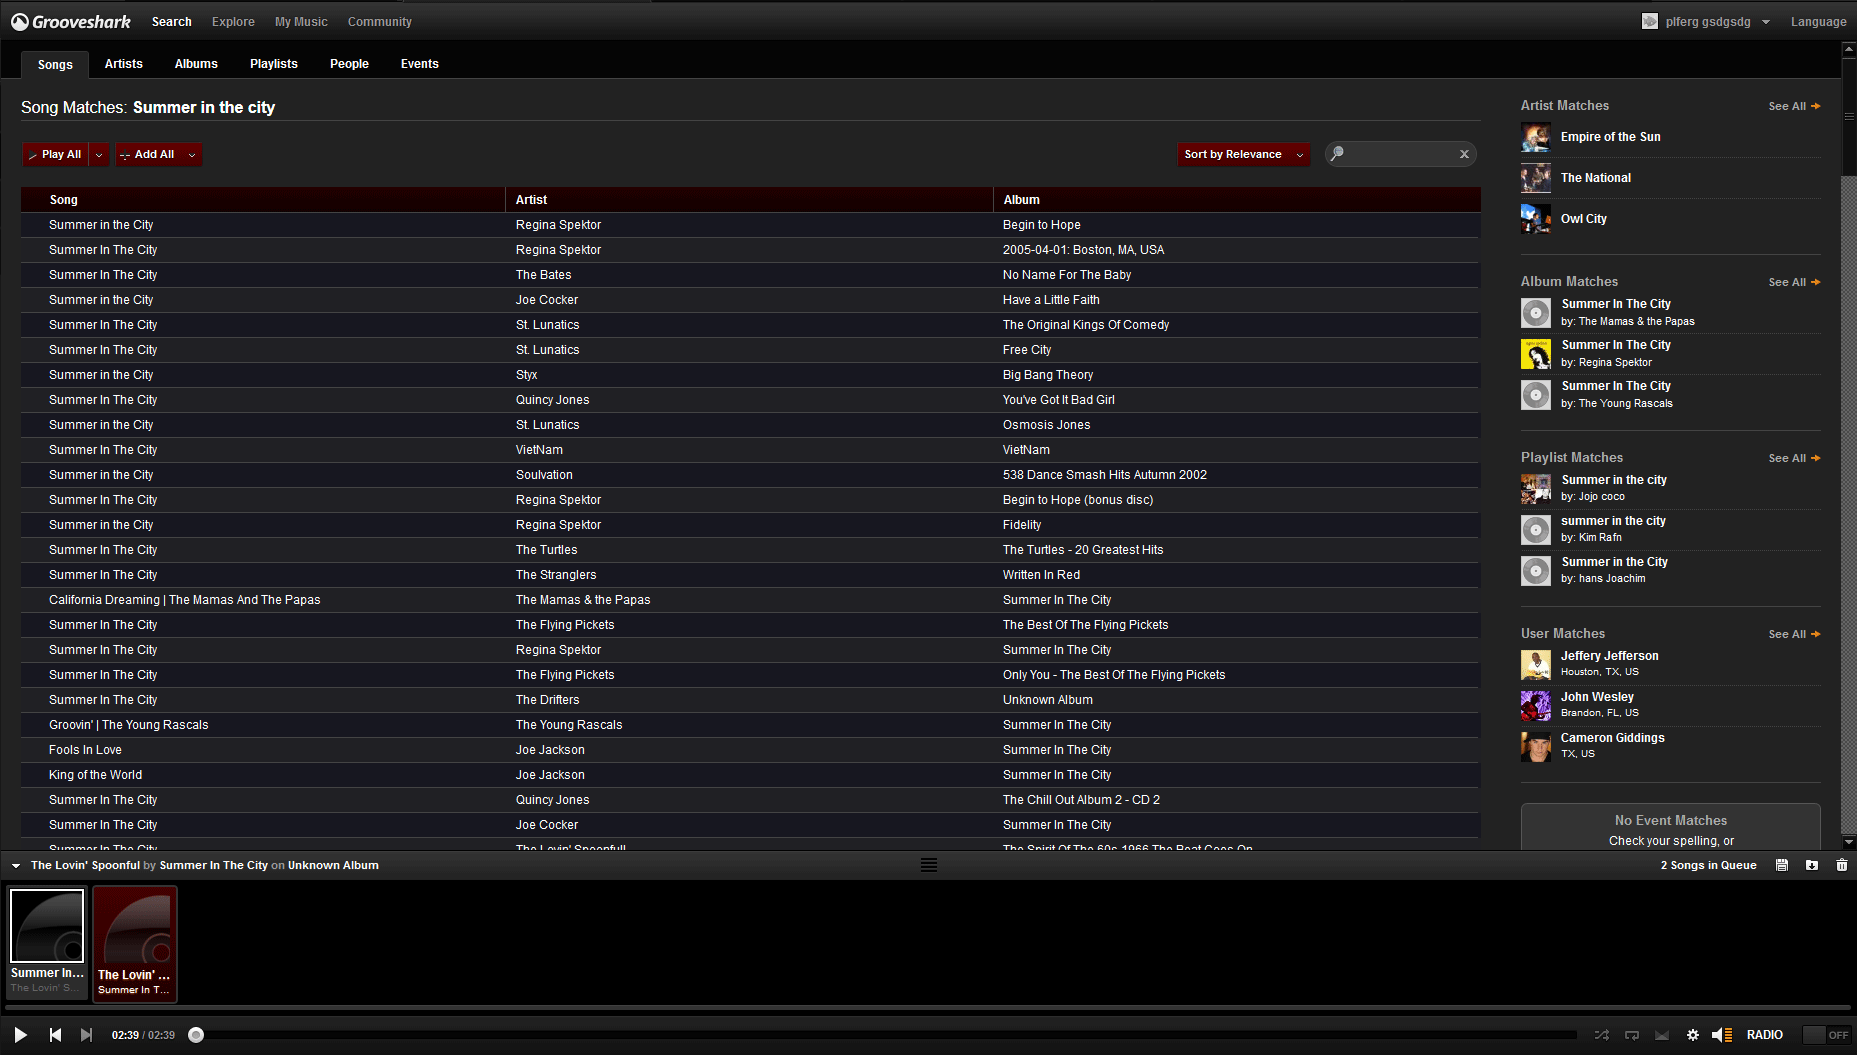Switch to the Artists tab
This screenshot has width=1857, height=1055.
124,64
